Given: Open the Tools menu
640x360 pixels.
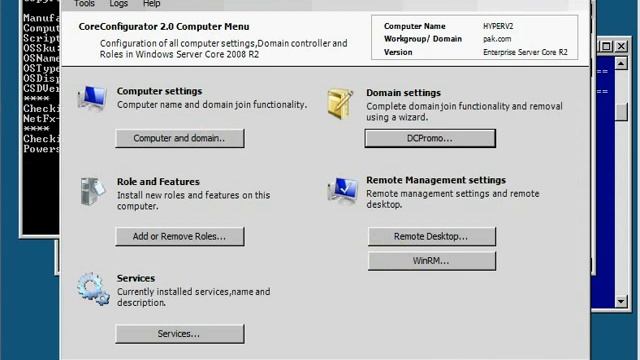Looking at the screenshot, I should (84, 4).
